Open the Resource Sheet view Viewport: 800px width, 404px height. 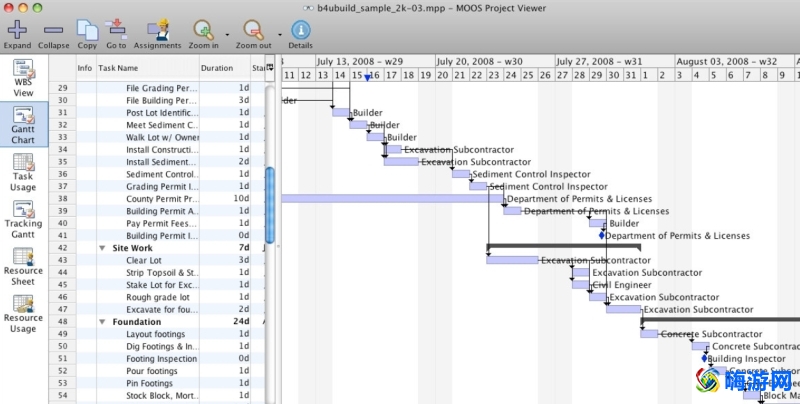[x=23, y=266]
